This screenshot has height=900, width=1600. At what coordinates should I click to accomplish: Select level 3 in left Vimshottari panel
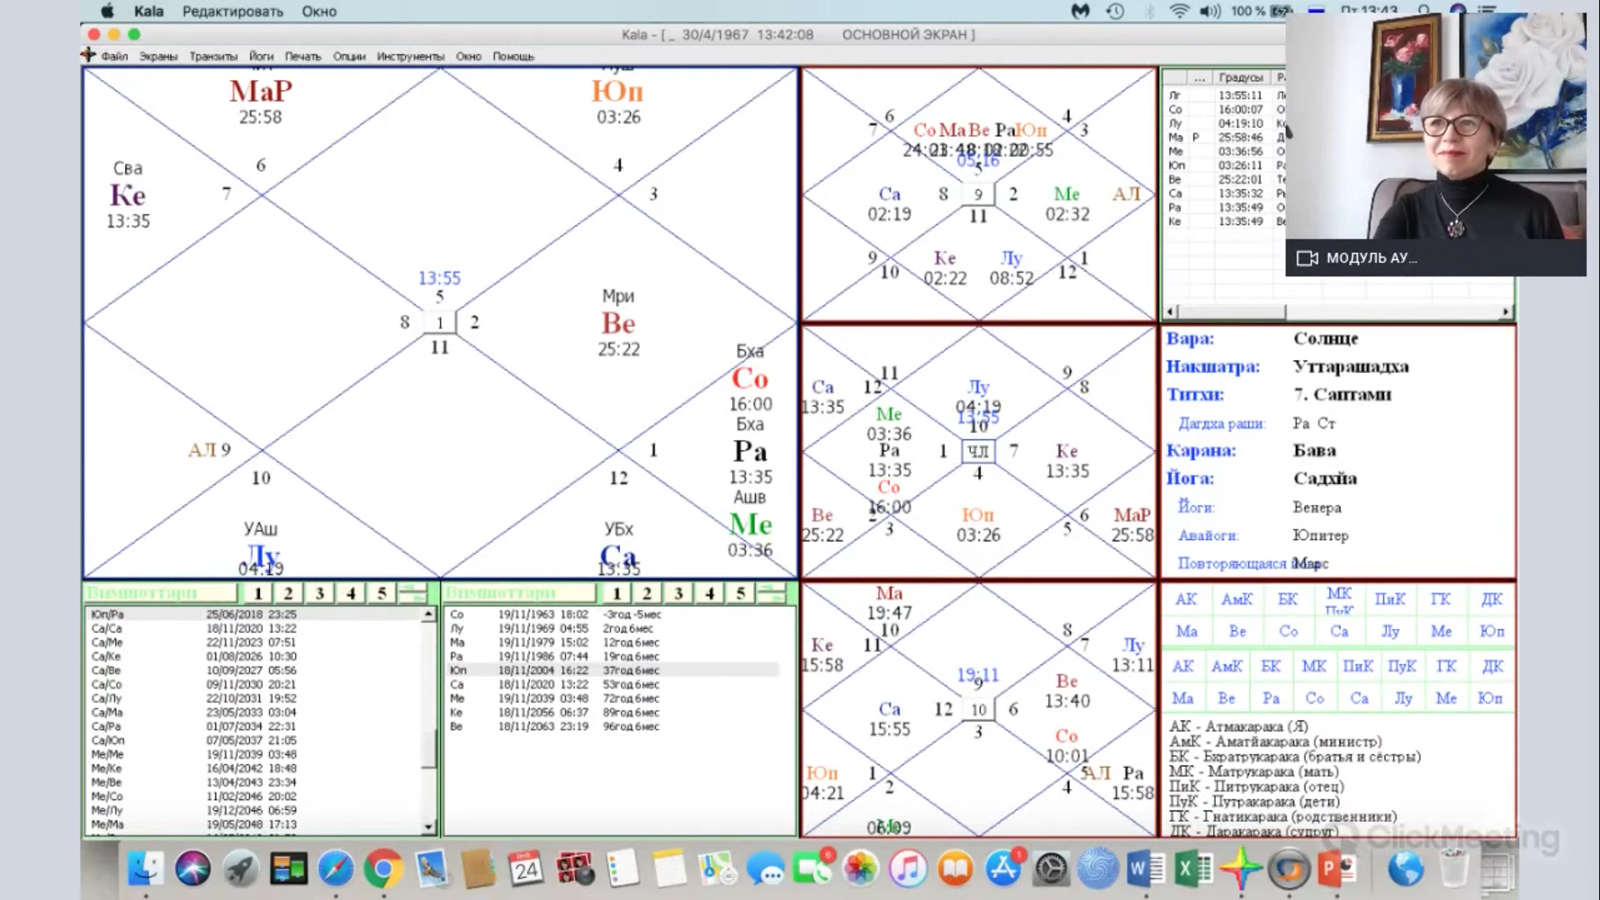point(320,593)
